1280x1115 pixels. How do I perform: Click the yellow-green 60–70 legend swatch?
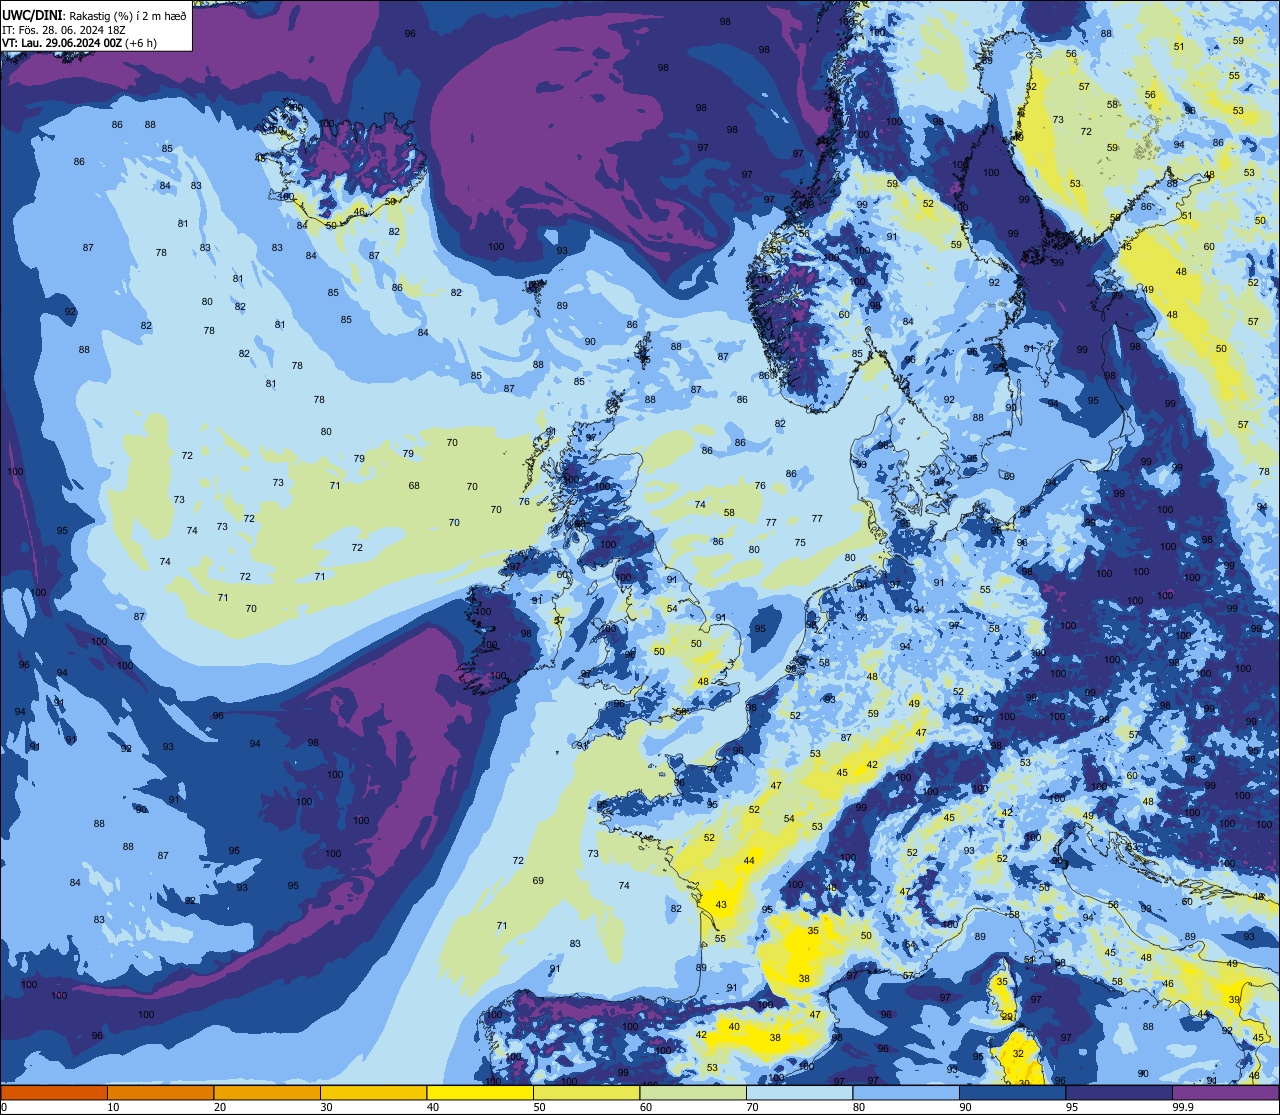[x=693, y=1092]
